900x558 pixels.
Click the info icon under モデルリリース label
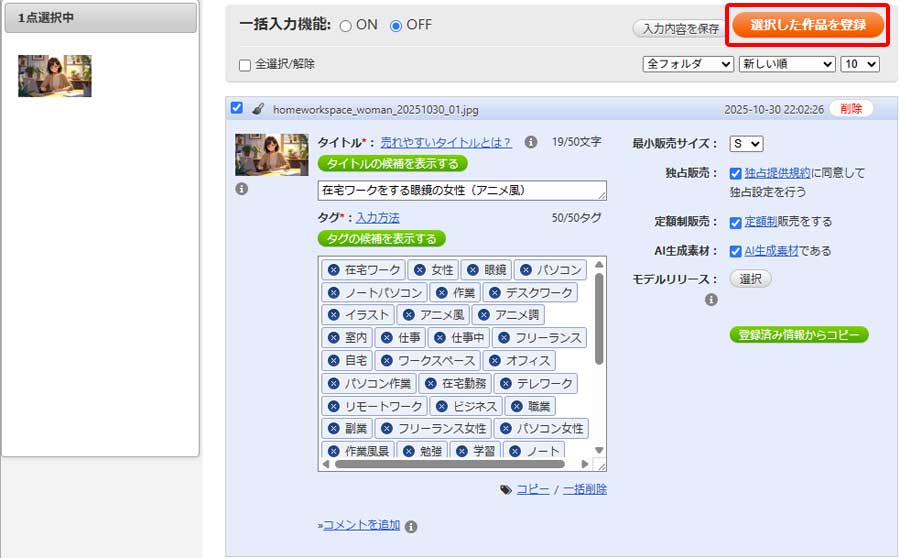[x=711, y=300]
